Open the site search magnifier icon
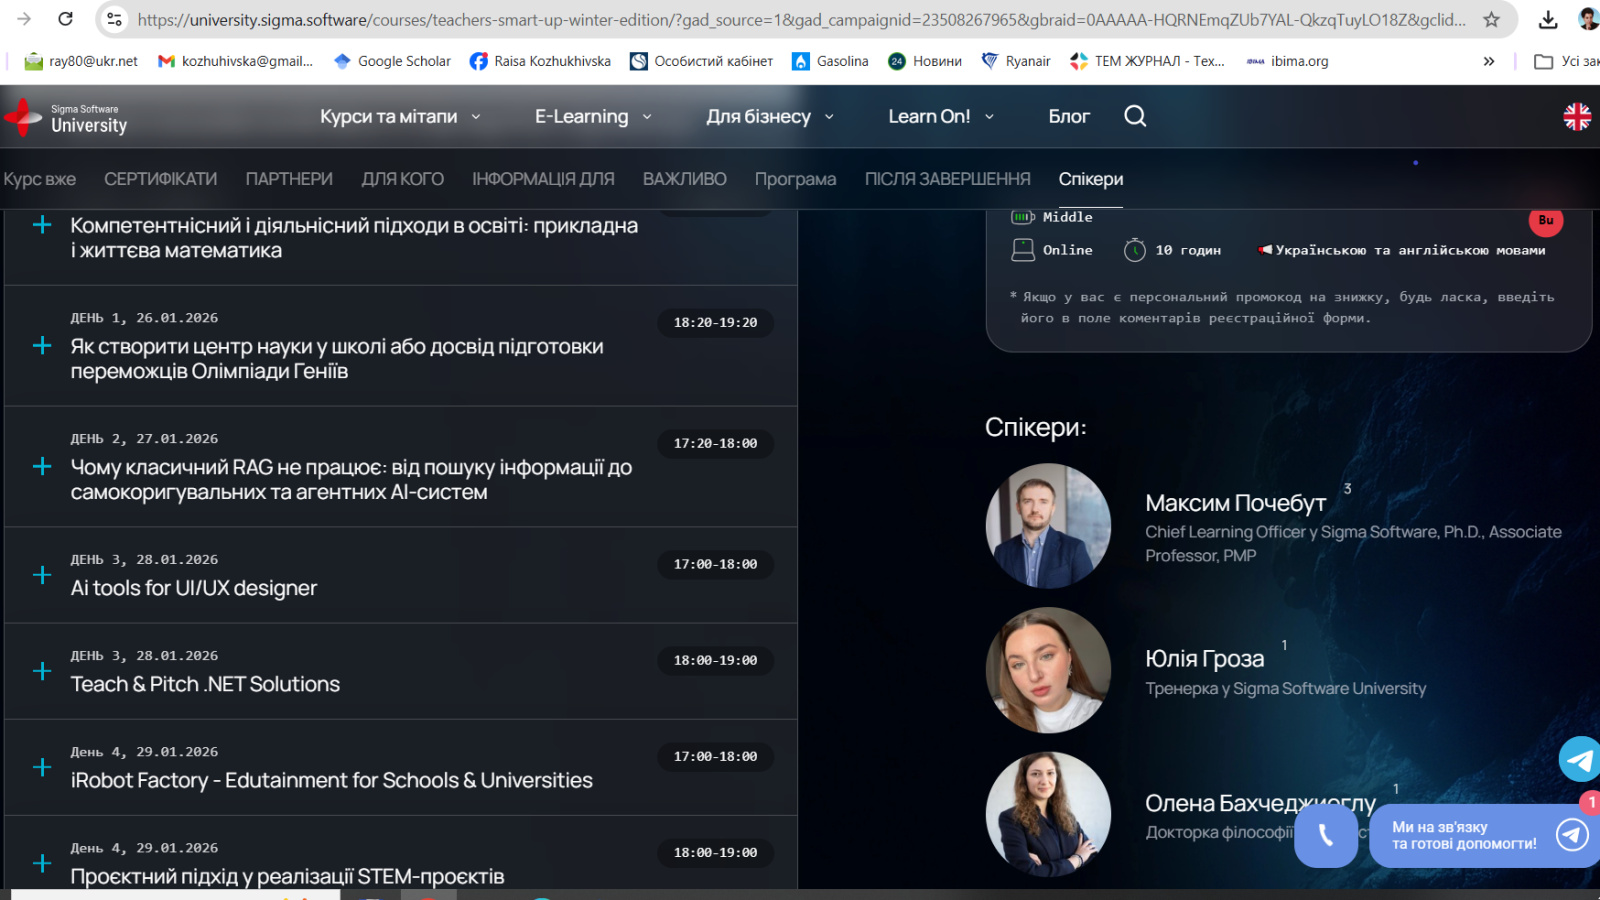Viewport: 1600px width, 900px height. (1135, 116)
